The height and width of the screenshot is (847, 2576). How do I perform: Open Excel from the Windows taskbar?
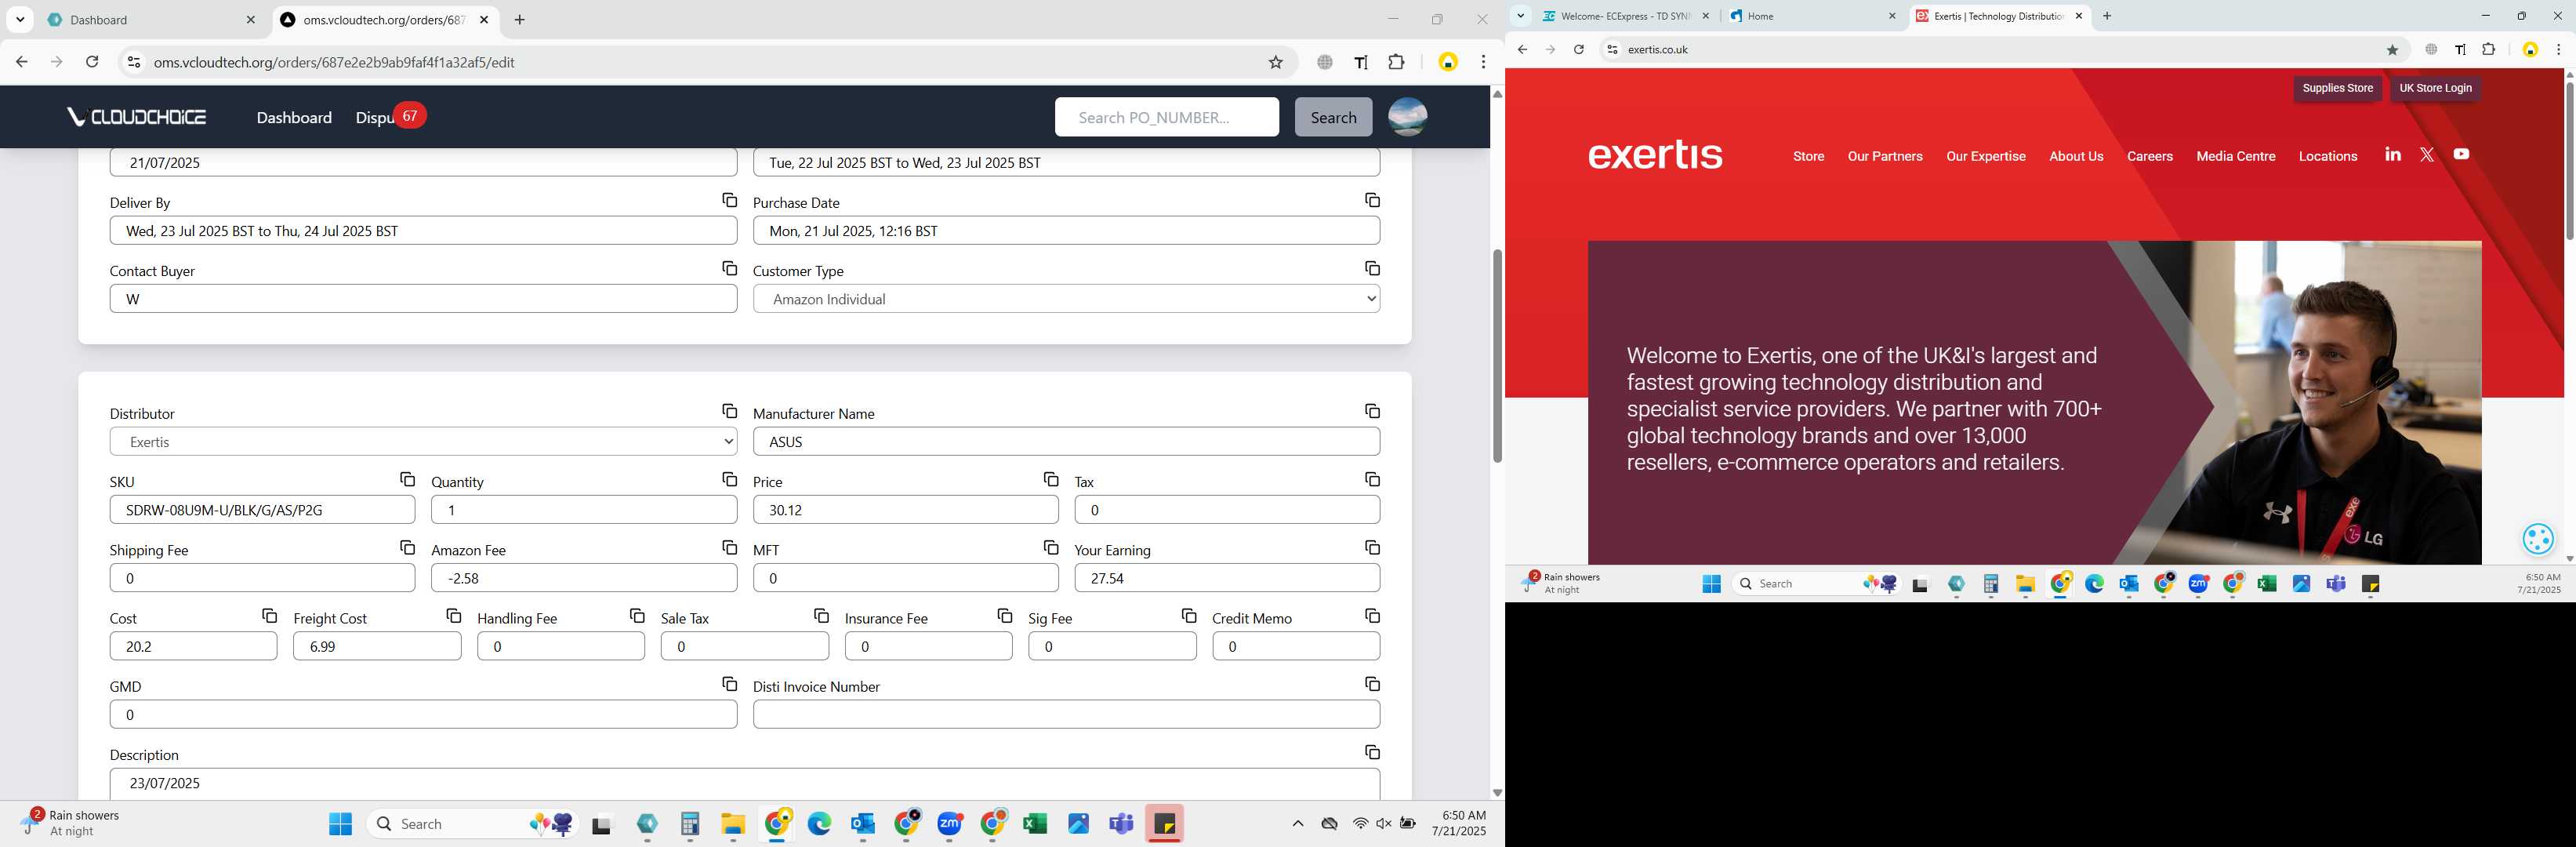point(1035,823)
